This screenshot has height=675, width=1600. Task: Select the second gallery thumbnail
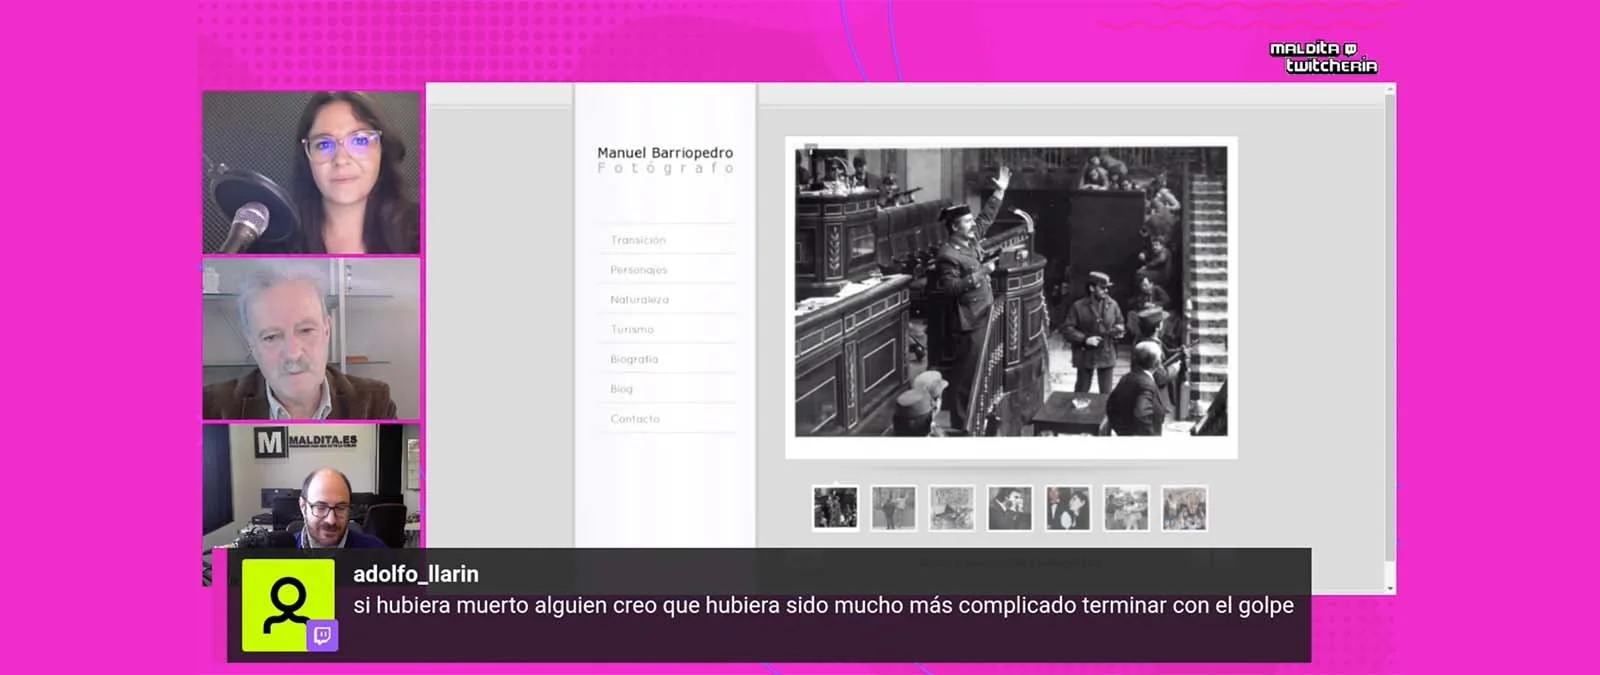pyautogui.click(x=893, y=508)
